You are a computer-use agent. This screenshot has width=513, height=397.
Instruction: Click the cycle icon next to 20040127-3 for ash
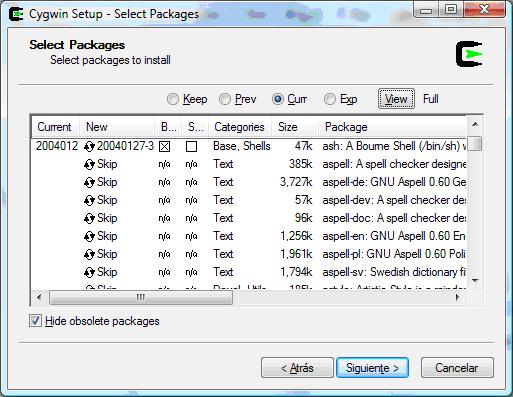point(89,146)
